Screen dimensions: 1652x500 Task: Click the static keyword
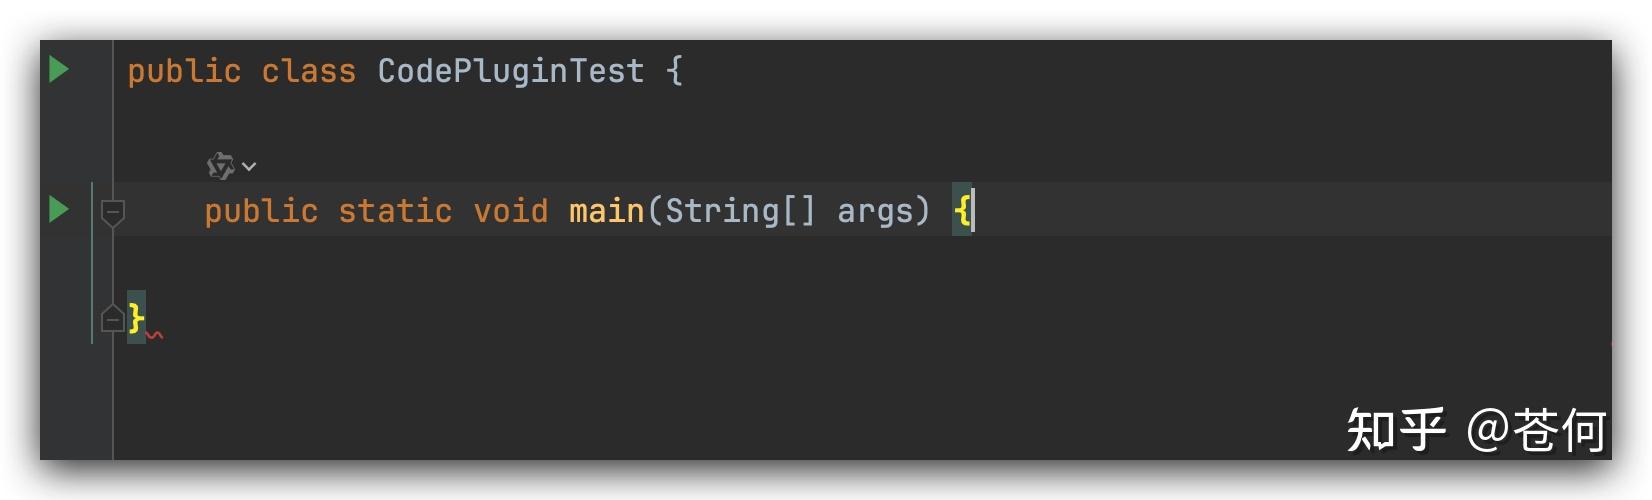tap(395, 211)
